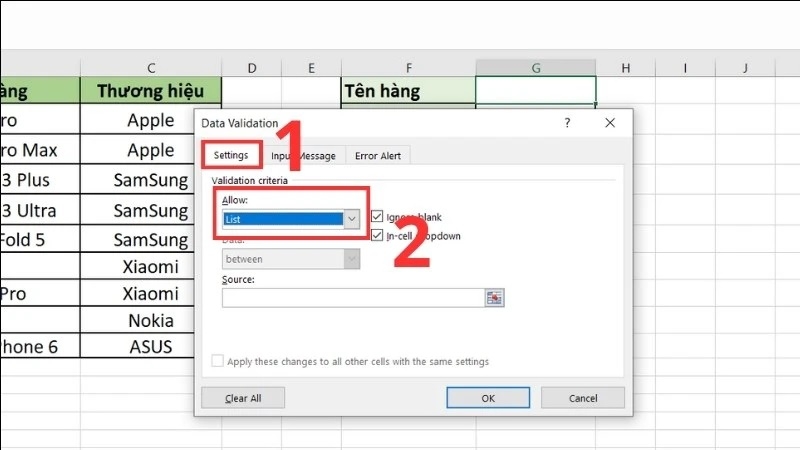Close the Data Validation dialog

pyautogui.click(x=611, y=123)
